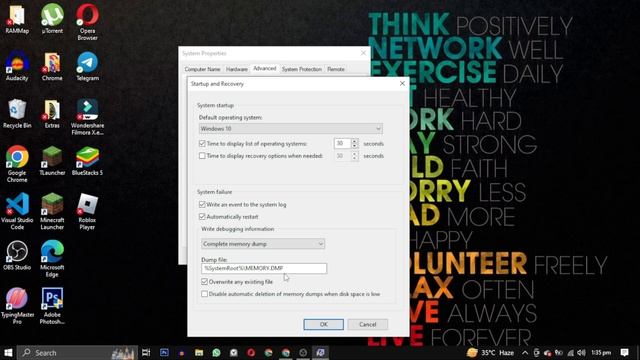The height and width of the screenshot is (360, 640).
Task: Open the RAMMap desktop icon
Action: (x=17, y=19)
